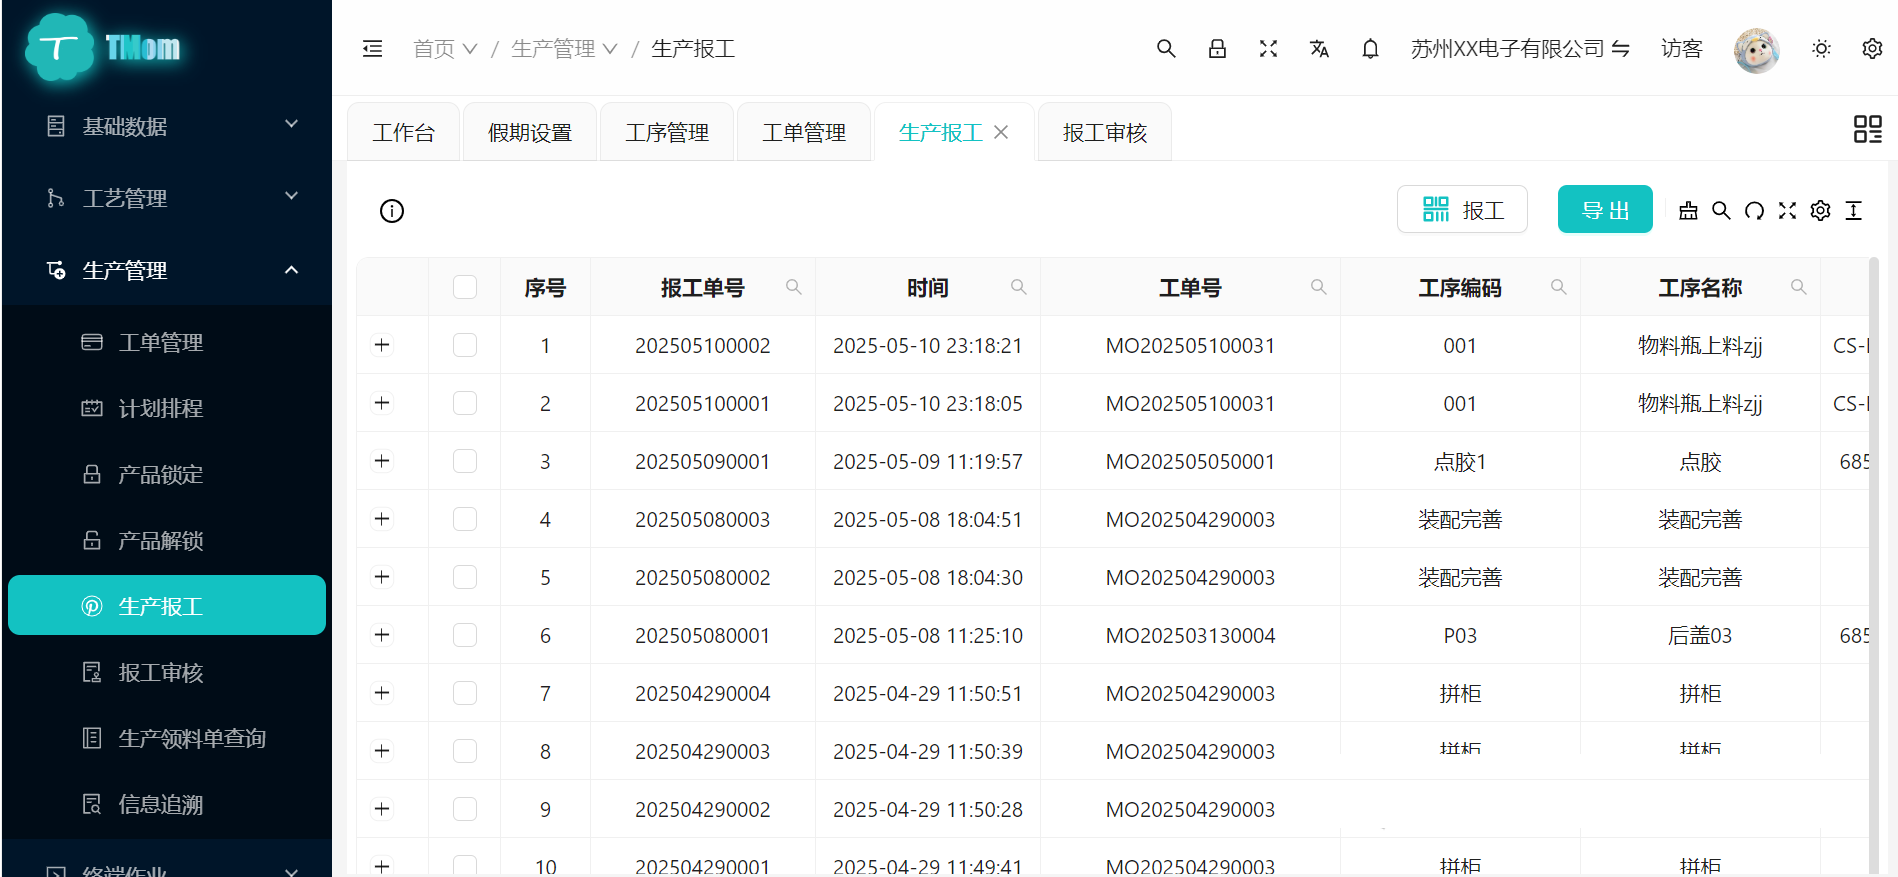This screenshot has height=877, width=1898.
Task: Expand row 2 details with plus icon
Action: tap(382, 403)
